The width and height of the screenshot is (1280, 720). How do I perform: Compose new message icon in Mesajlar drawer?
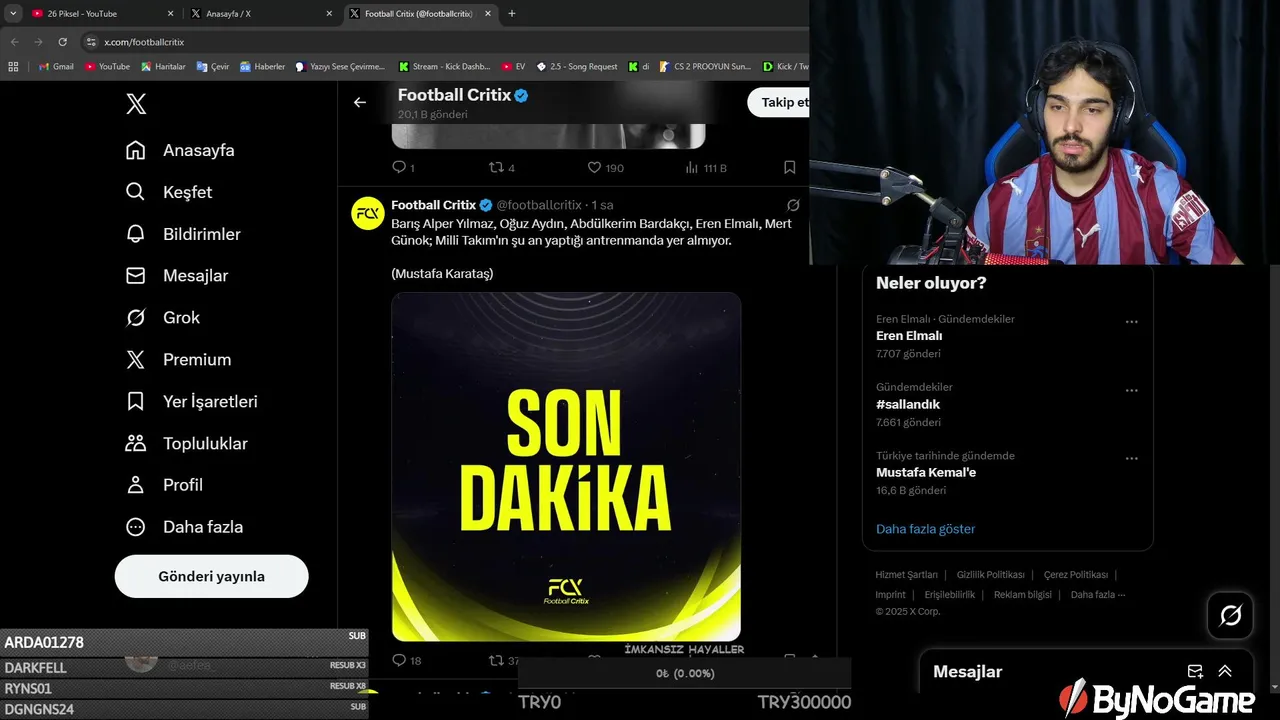1194,671
